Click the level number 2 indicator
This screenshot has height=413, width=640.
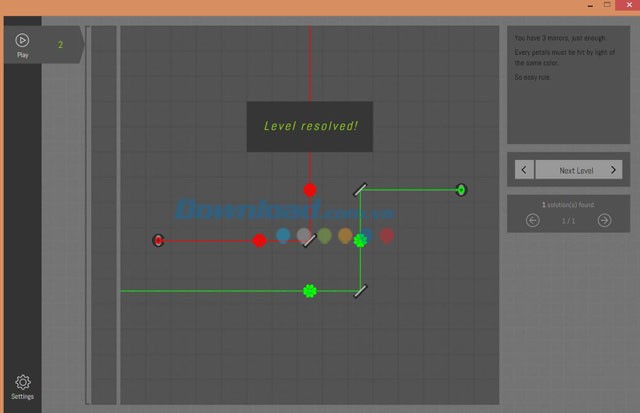(60, 44)
